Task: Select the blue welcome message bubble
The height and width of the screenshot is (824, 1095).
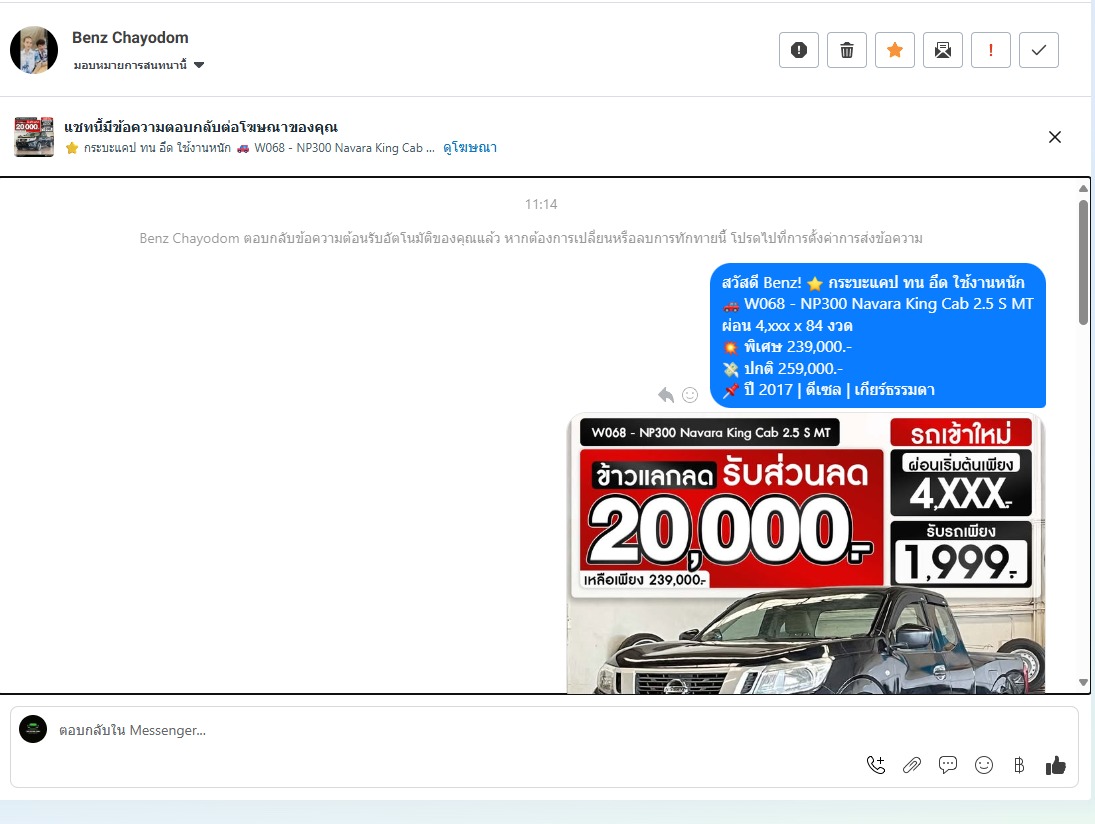Action: [878, 335]
